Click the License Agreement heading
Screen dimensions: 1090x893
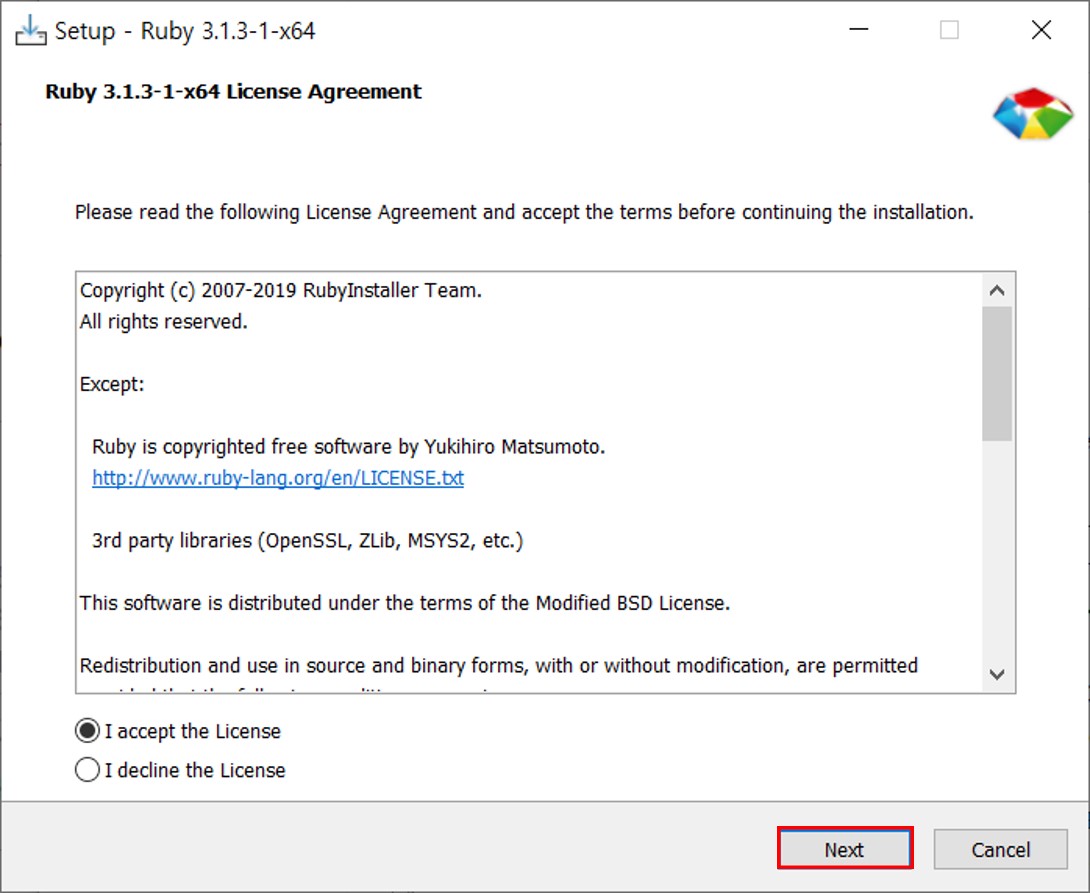point(234,92)
